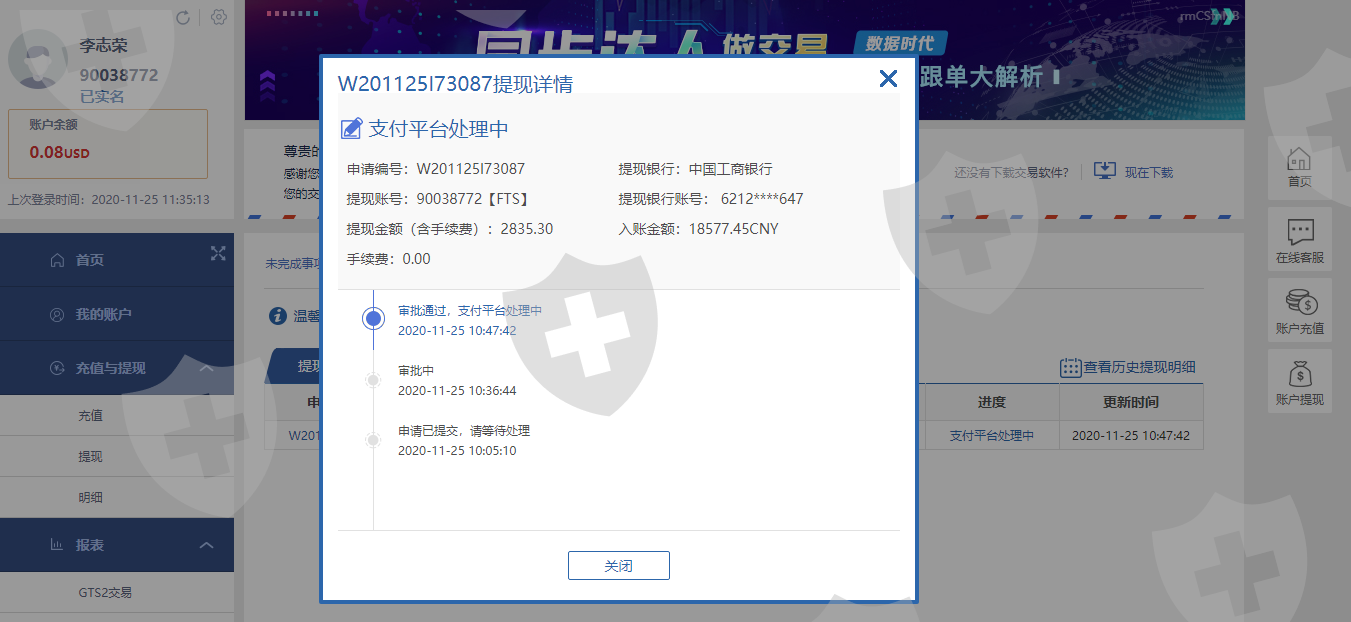Image resolution: width=1351 pixels, height=622 pixels.
Task: Click the 我的账户 sidebar person icon
Action: [57, 314]
